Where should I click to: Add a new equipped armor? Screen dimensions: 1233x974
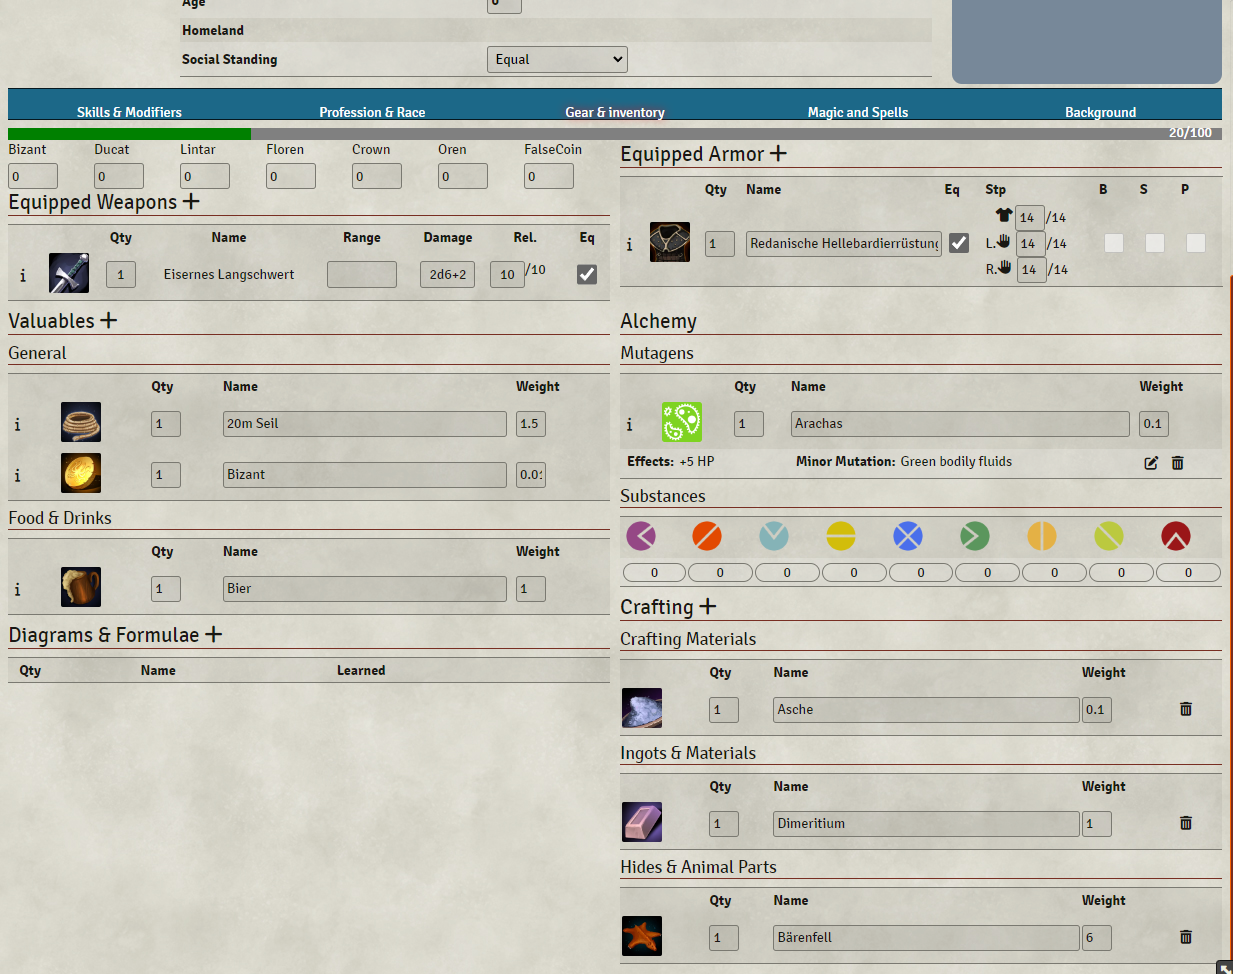coord(778,153)
